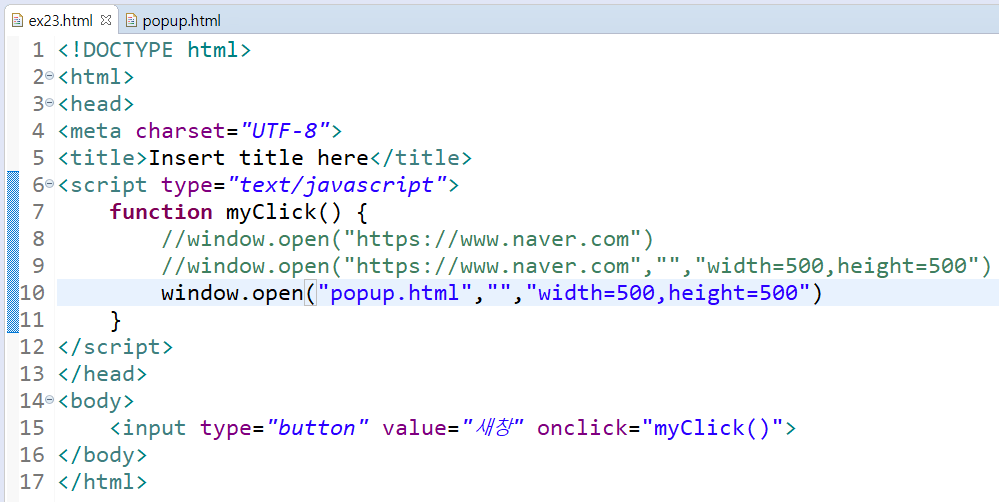Click the closing </script> tag
The height and width of the screenshot is (502, 999).
(x=115, y=347)
